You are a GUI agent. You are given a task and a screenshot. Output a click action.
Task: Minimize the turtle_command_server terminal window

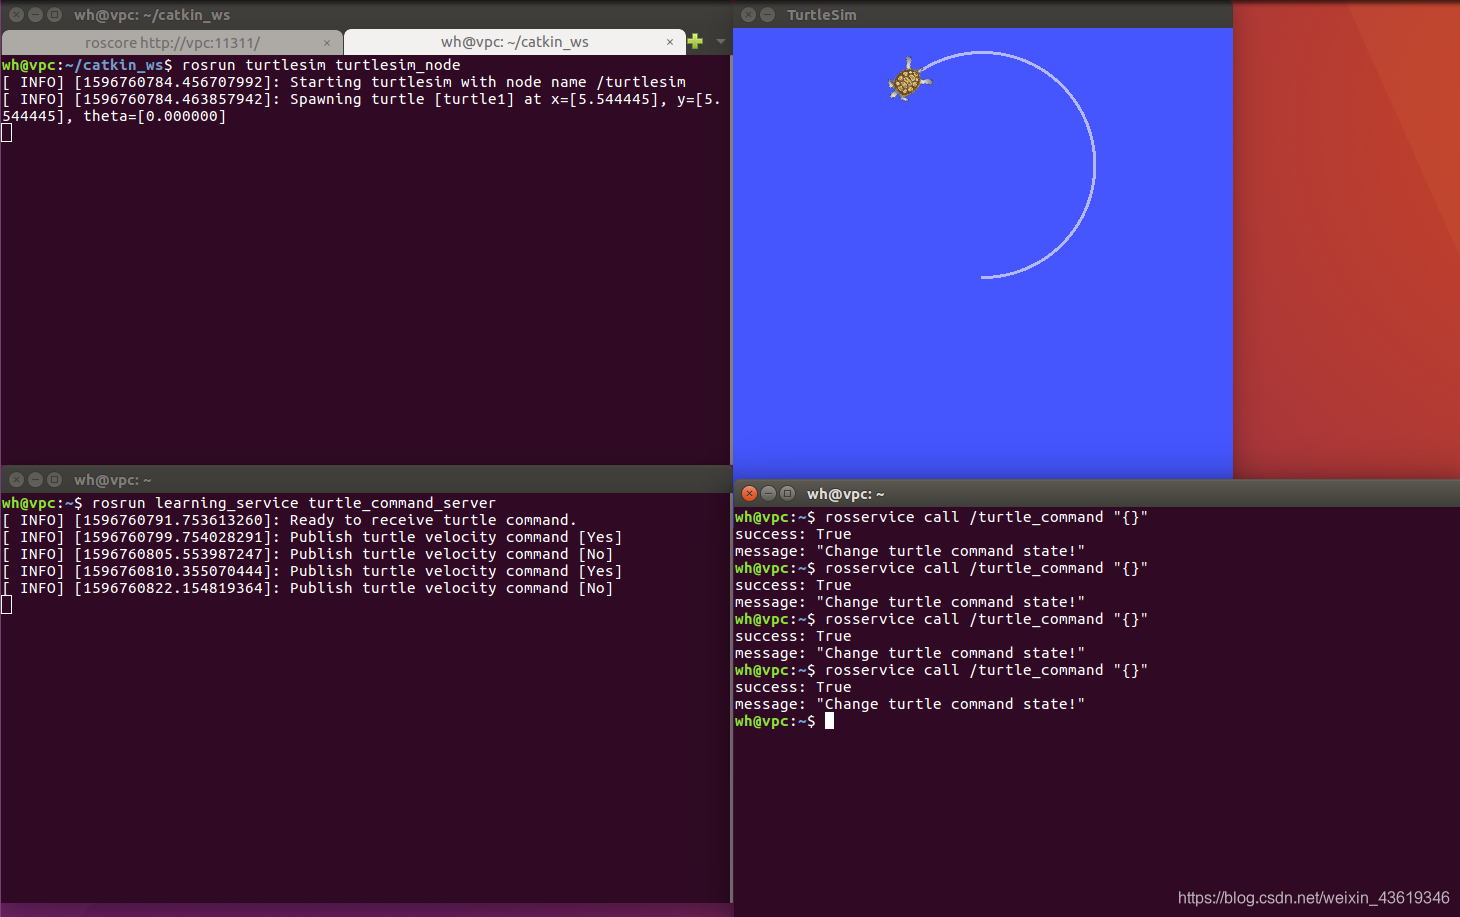[x=35, y=480]
